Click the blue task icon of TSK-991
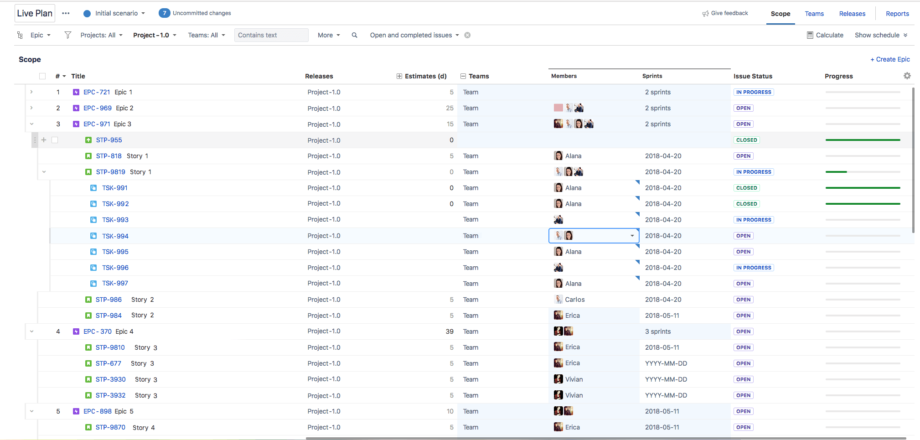 (x=93, y=188)
